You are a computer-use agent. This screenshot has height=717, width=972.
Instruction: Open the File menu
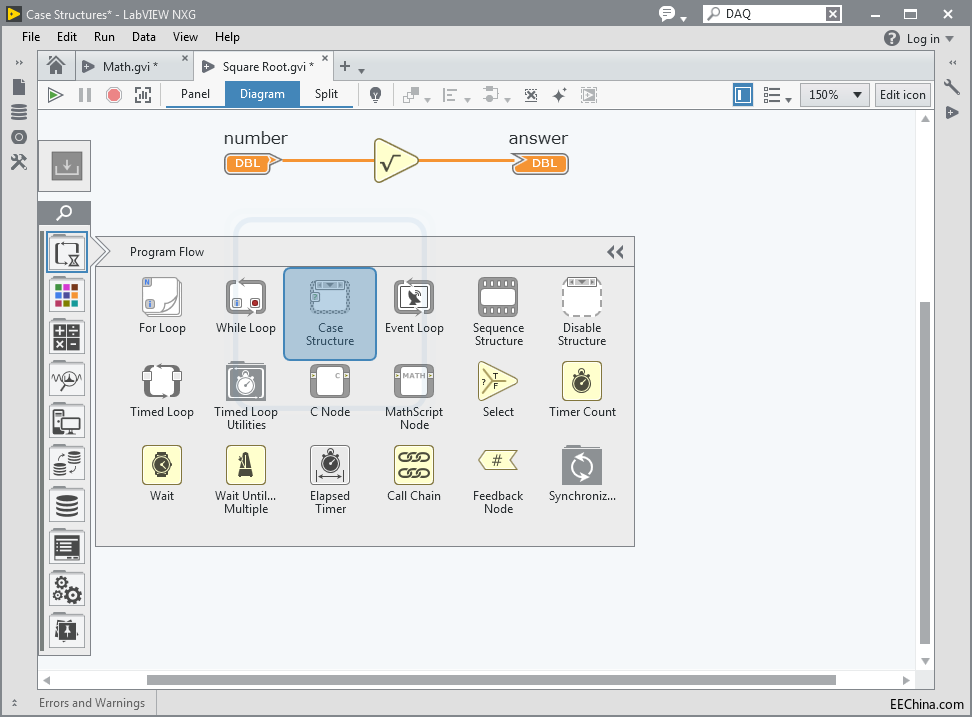click(x=31, y=37)
